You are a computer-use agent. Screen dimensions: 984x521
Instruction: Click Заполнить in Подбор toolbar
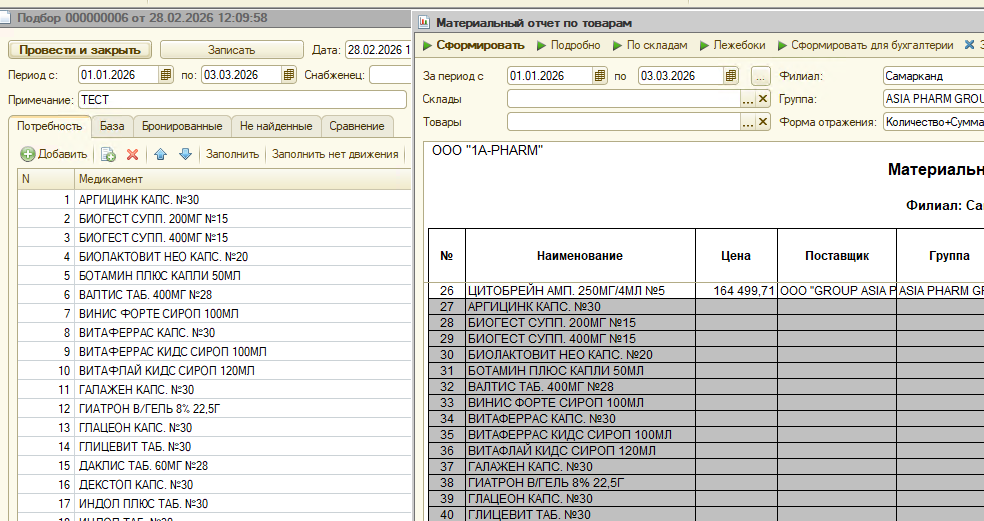tap(232, 154)
